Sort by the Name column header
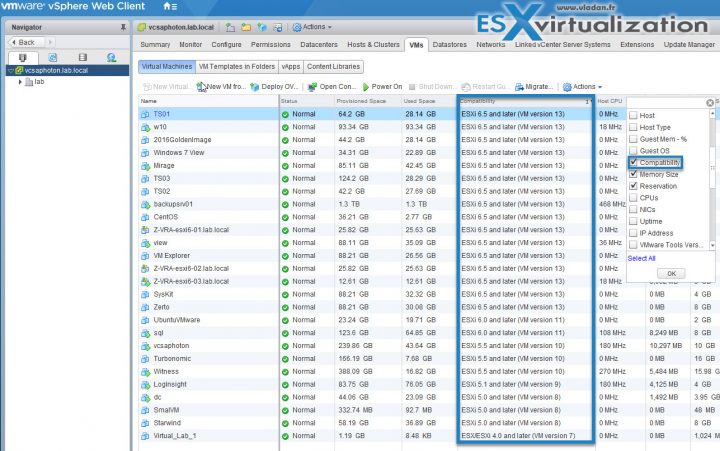 [208, 101]
